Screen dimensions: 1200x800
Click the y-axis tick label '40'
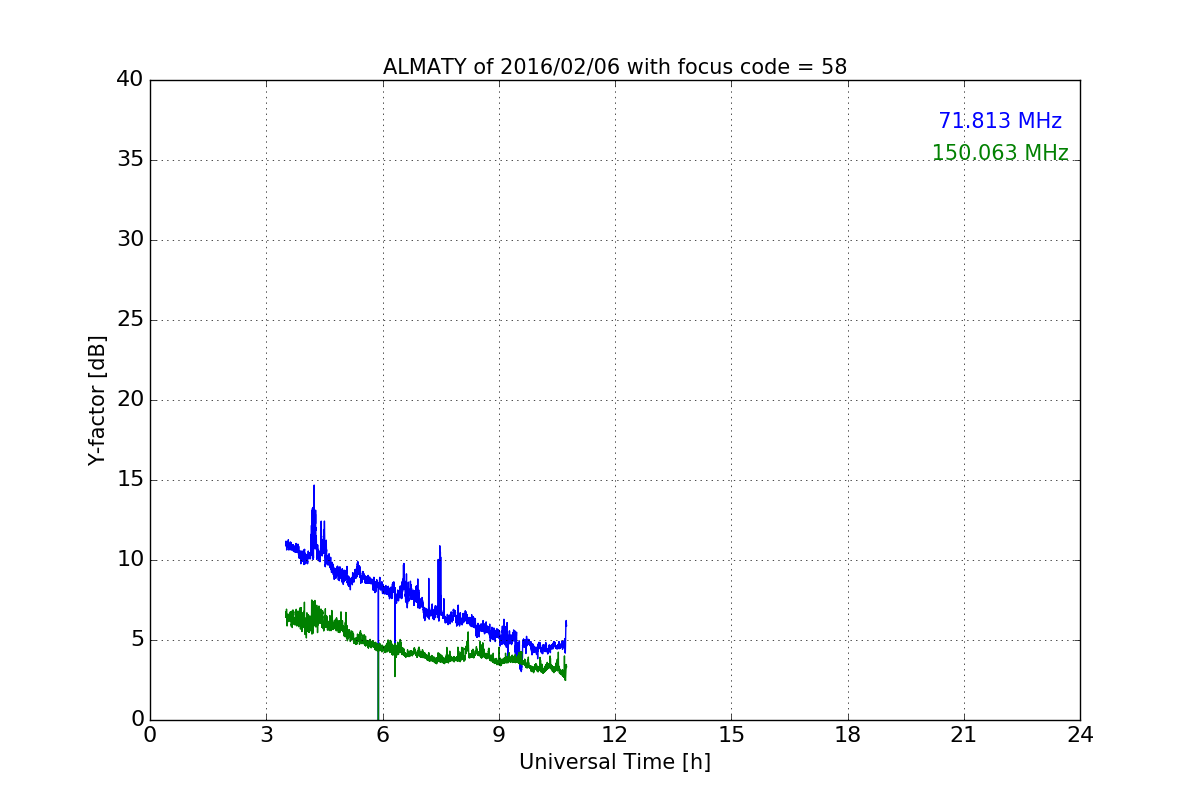(x=130, y=80)
